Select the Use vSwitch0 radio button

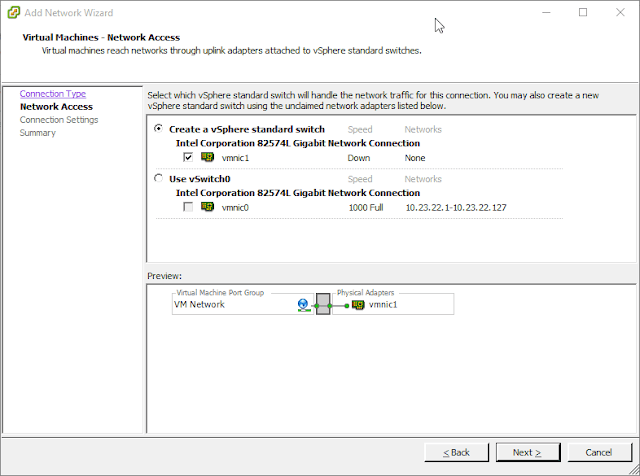tap(158, 178)
